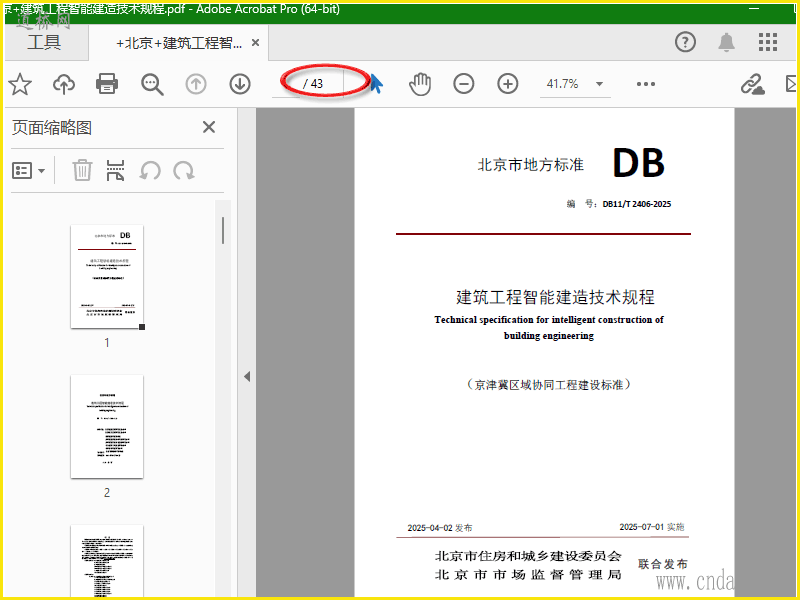Image resolution: width=800 pixels, height=600 pixels.
Task: Click 北京市住房和城乡建设委员会 text
Action: 528,556
